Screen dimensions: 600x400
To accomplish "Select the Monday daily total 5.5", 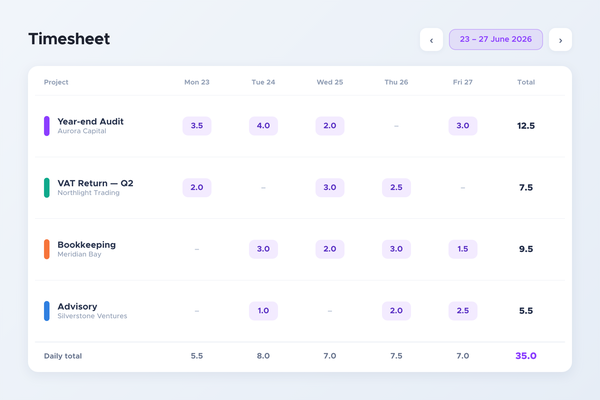I will (x=197, y=356).
